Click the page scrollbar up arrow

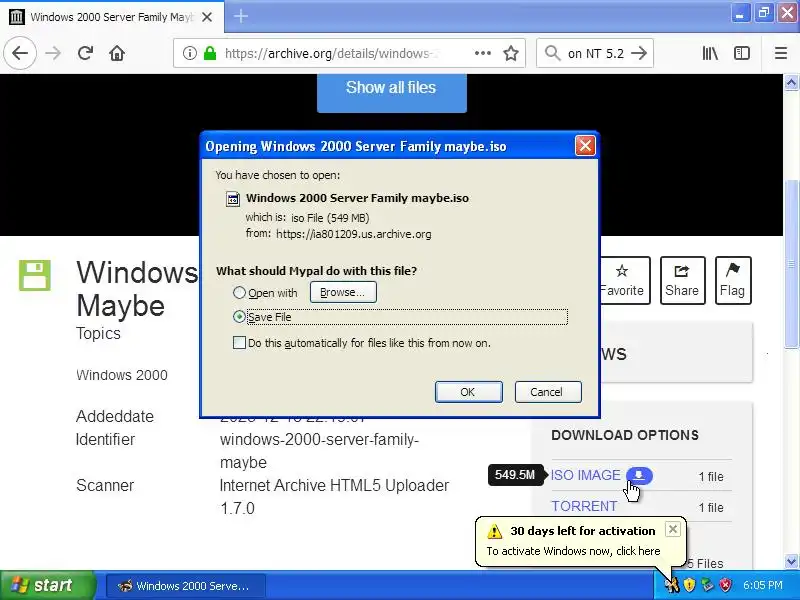[x=791, y=83]
